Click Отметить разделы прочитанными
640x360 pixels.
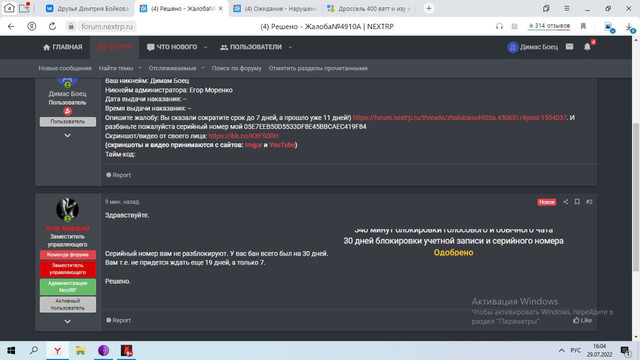pyautogui.click(x=318, y=68)
